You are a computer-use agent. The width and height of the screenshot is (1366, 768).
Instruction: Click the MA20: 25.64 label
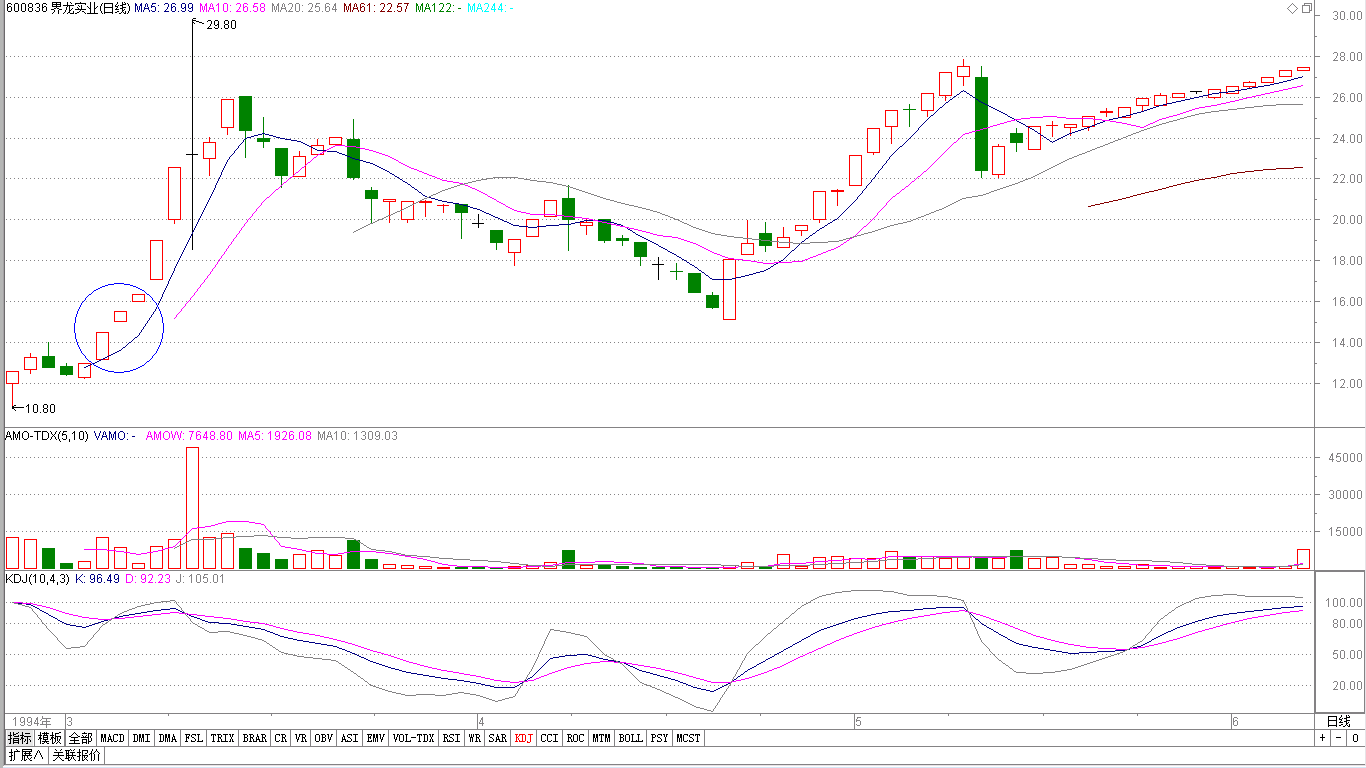pyautogui.click(x=304, y=8)
